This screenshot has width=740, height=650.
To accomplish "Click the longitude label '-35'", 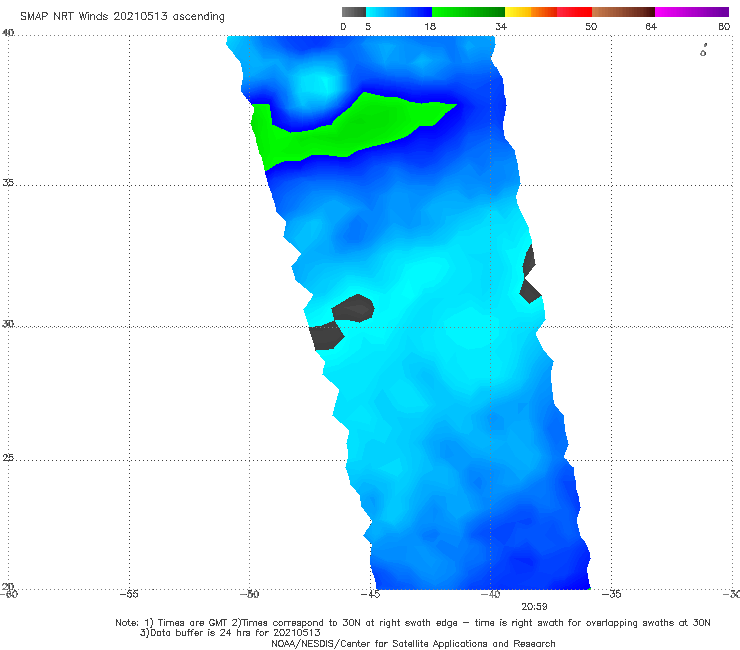I will click(x=611, y=594).
